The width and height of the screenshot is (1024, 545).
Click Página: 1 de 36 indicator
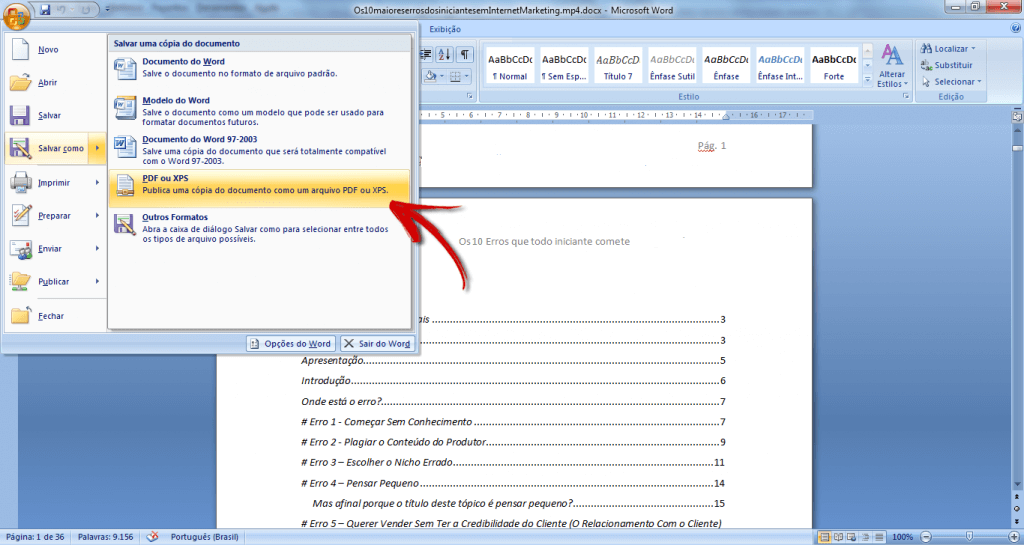pyautogui.click(x=35, y=537)
